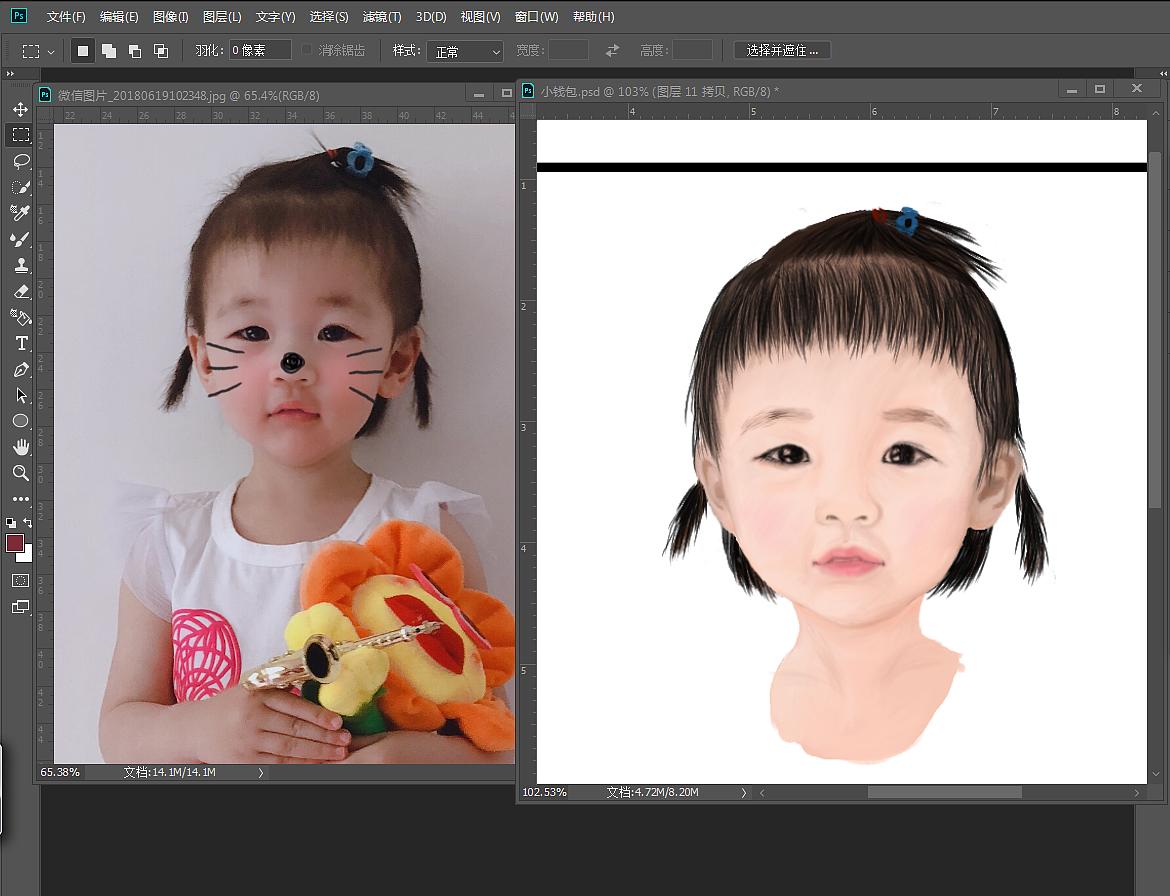Select the Rectangular Marquee tool in the toolbox

pyautogui.click(x=20, y=135)
